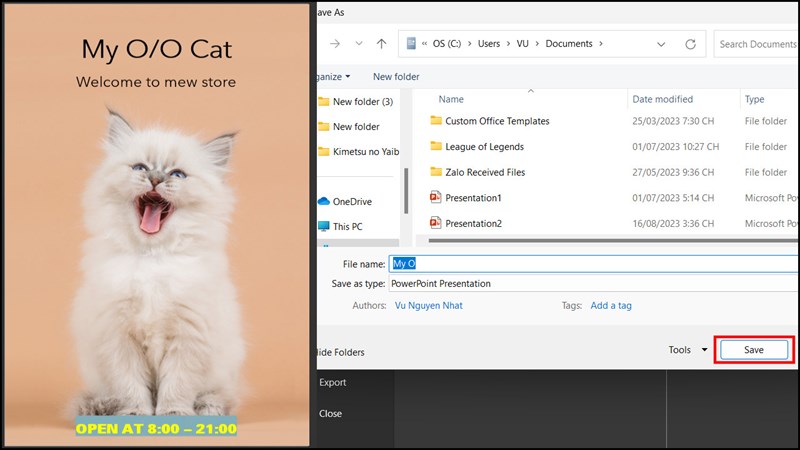Open the Organize menu

click(x=334, y=77)
